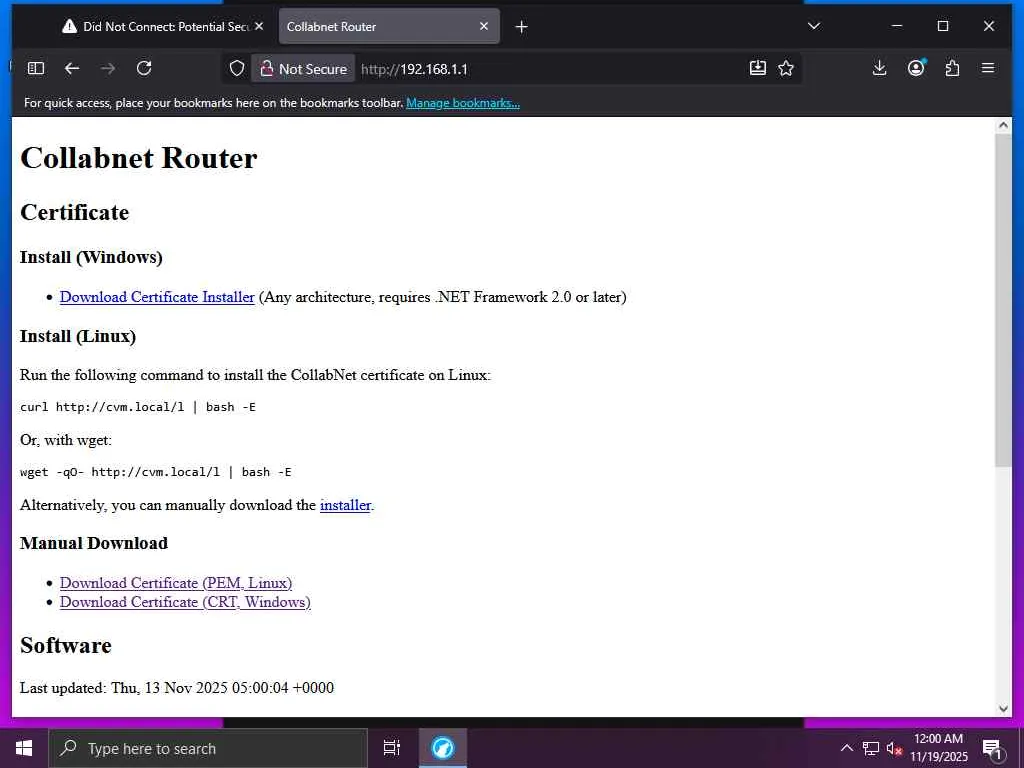Go back one page

(72, 69)
